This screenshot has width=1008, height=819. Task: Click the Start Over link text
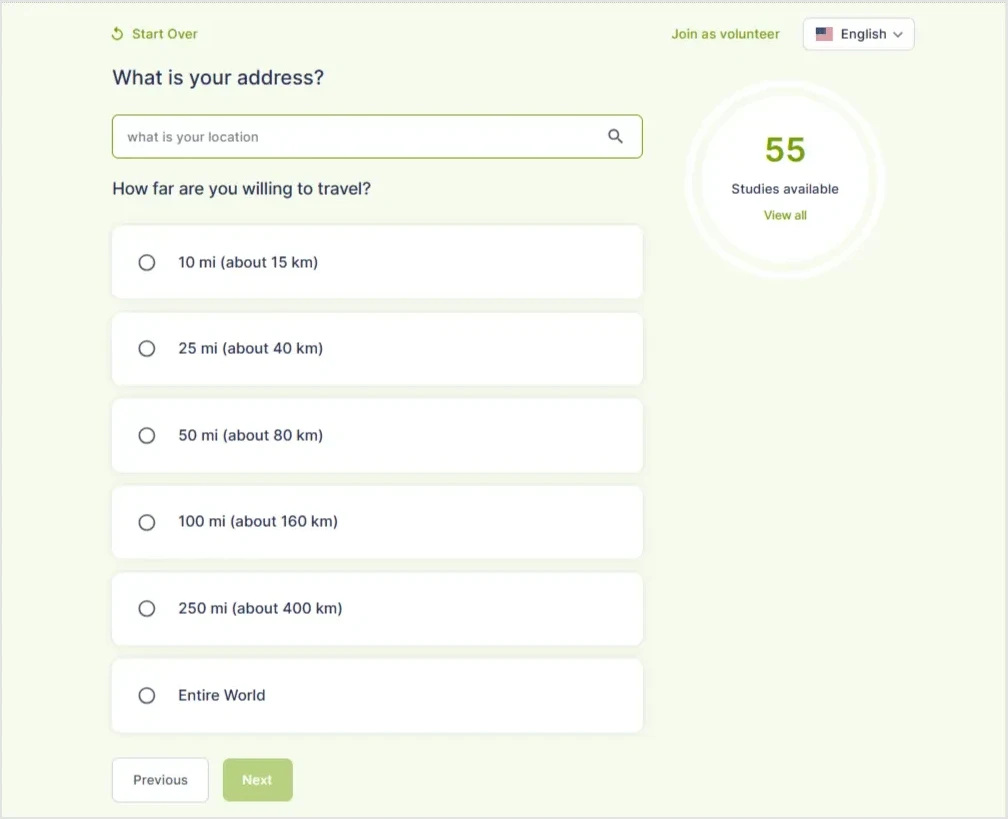coord(165,34)
